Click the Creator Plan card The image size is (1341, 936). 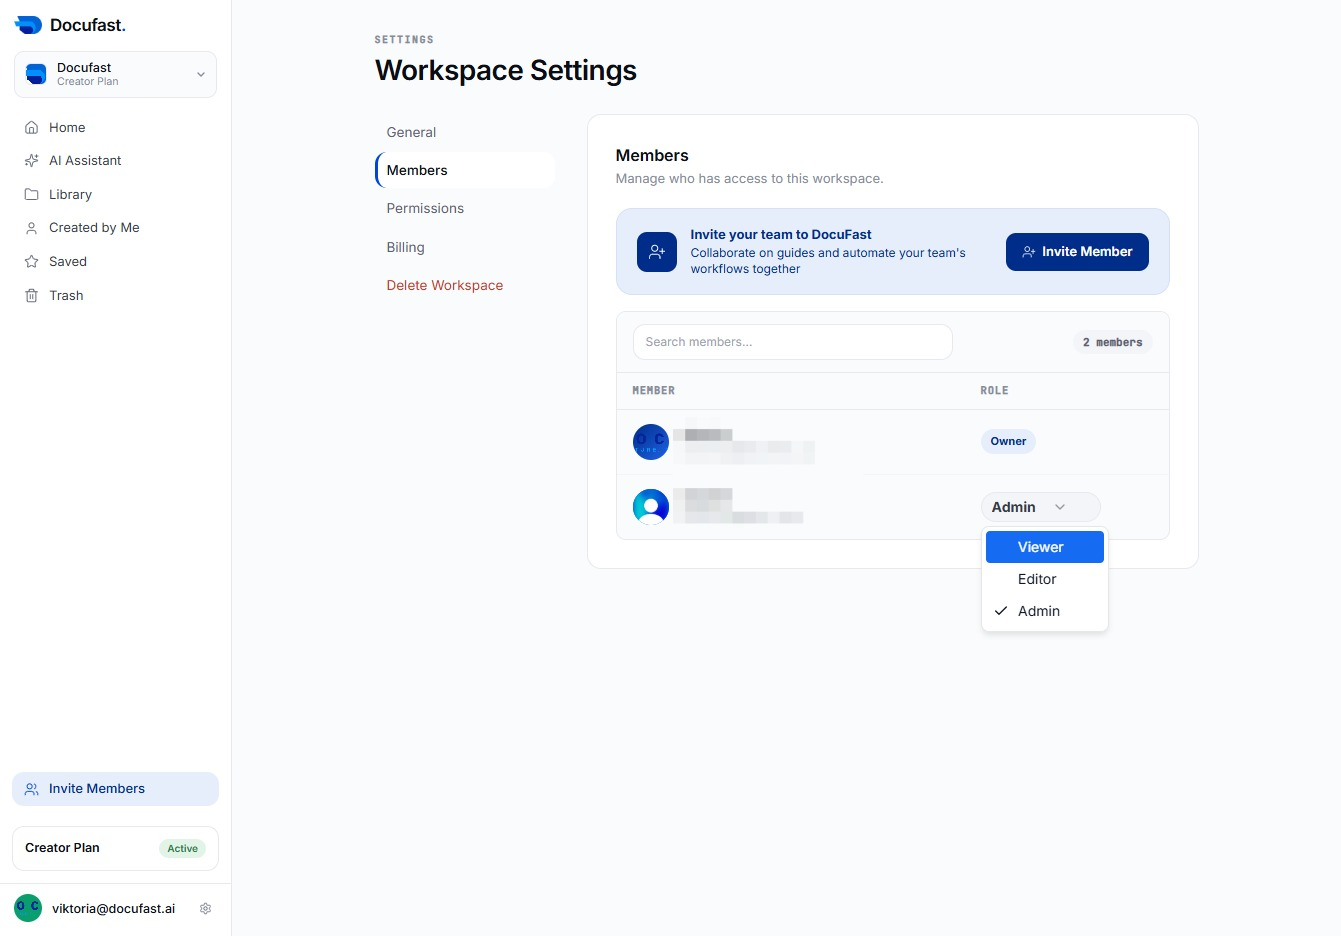pyautogui.click(x=115, y=848)
